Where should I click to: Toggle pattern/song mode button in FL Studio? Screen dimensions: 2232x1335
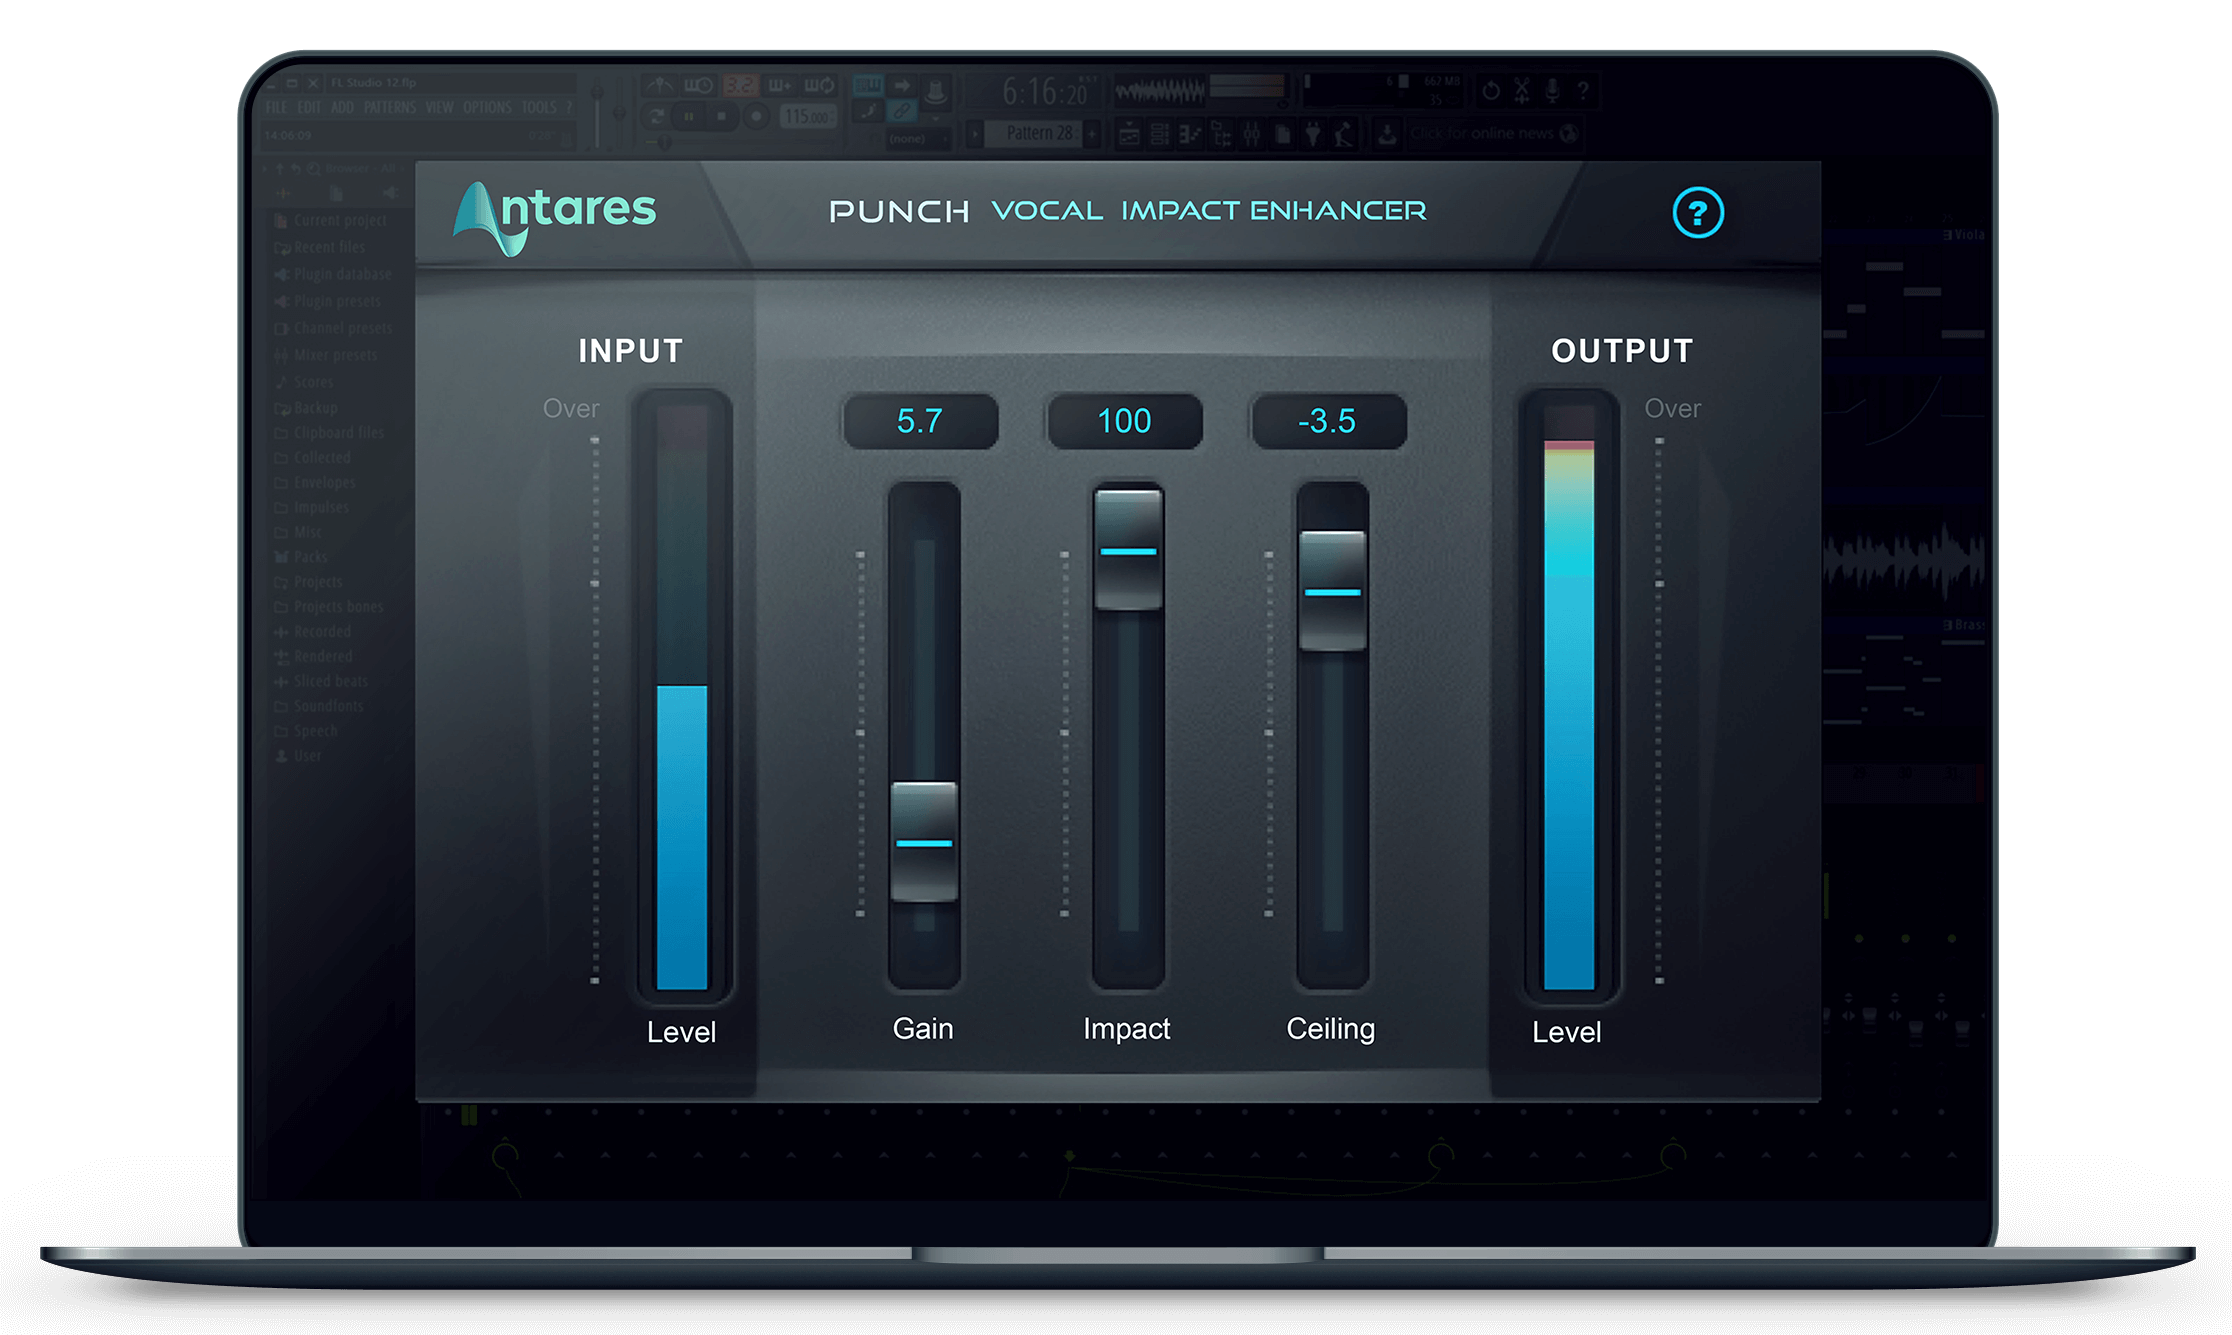657,116
